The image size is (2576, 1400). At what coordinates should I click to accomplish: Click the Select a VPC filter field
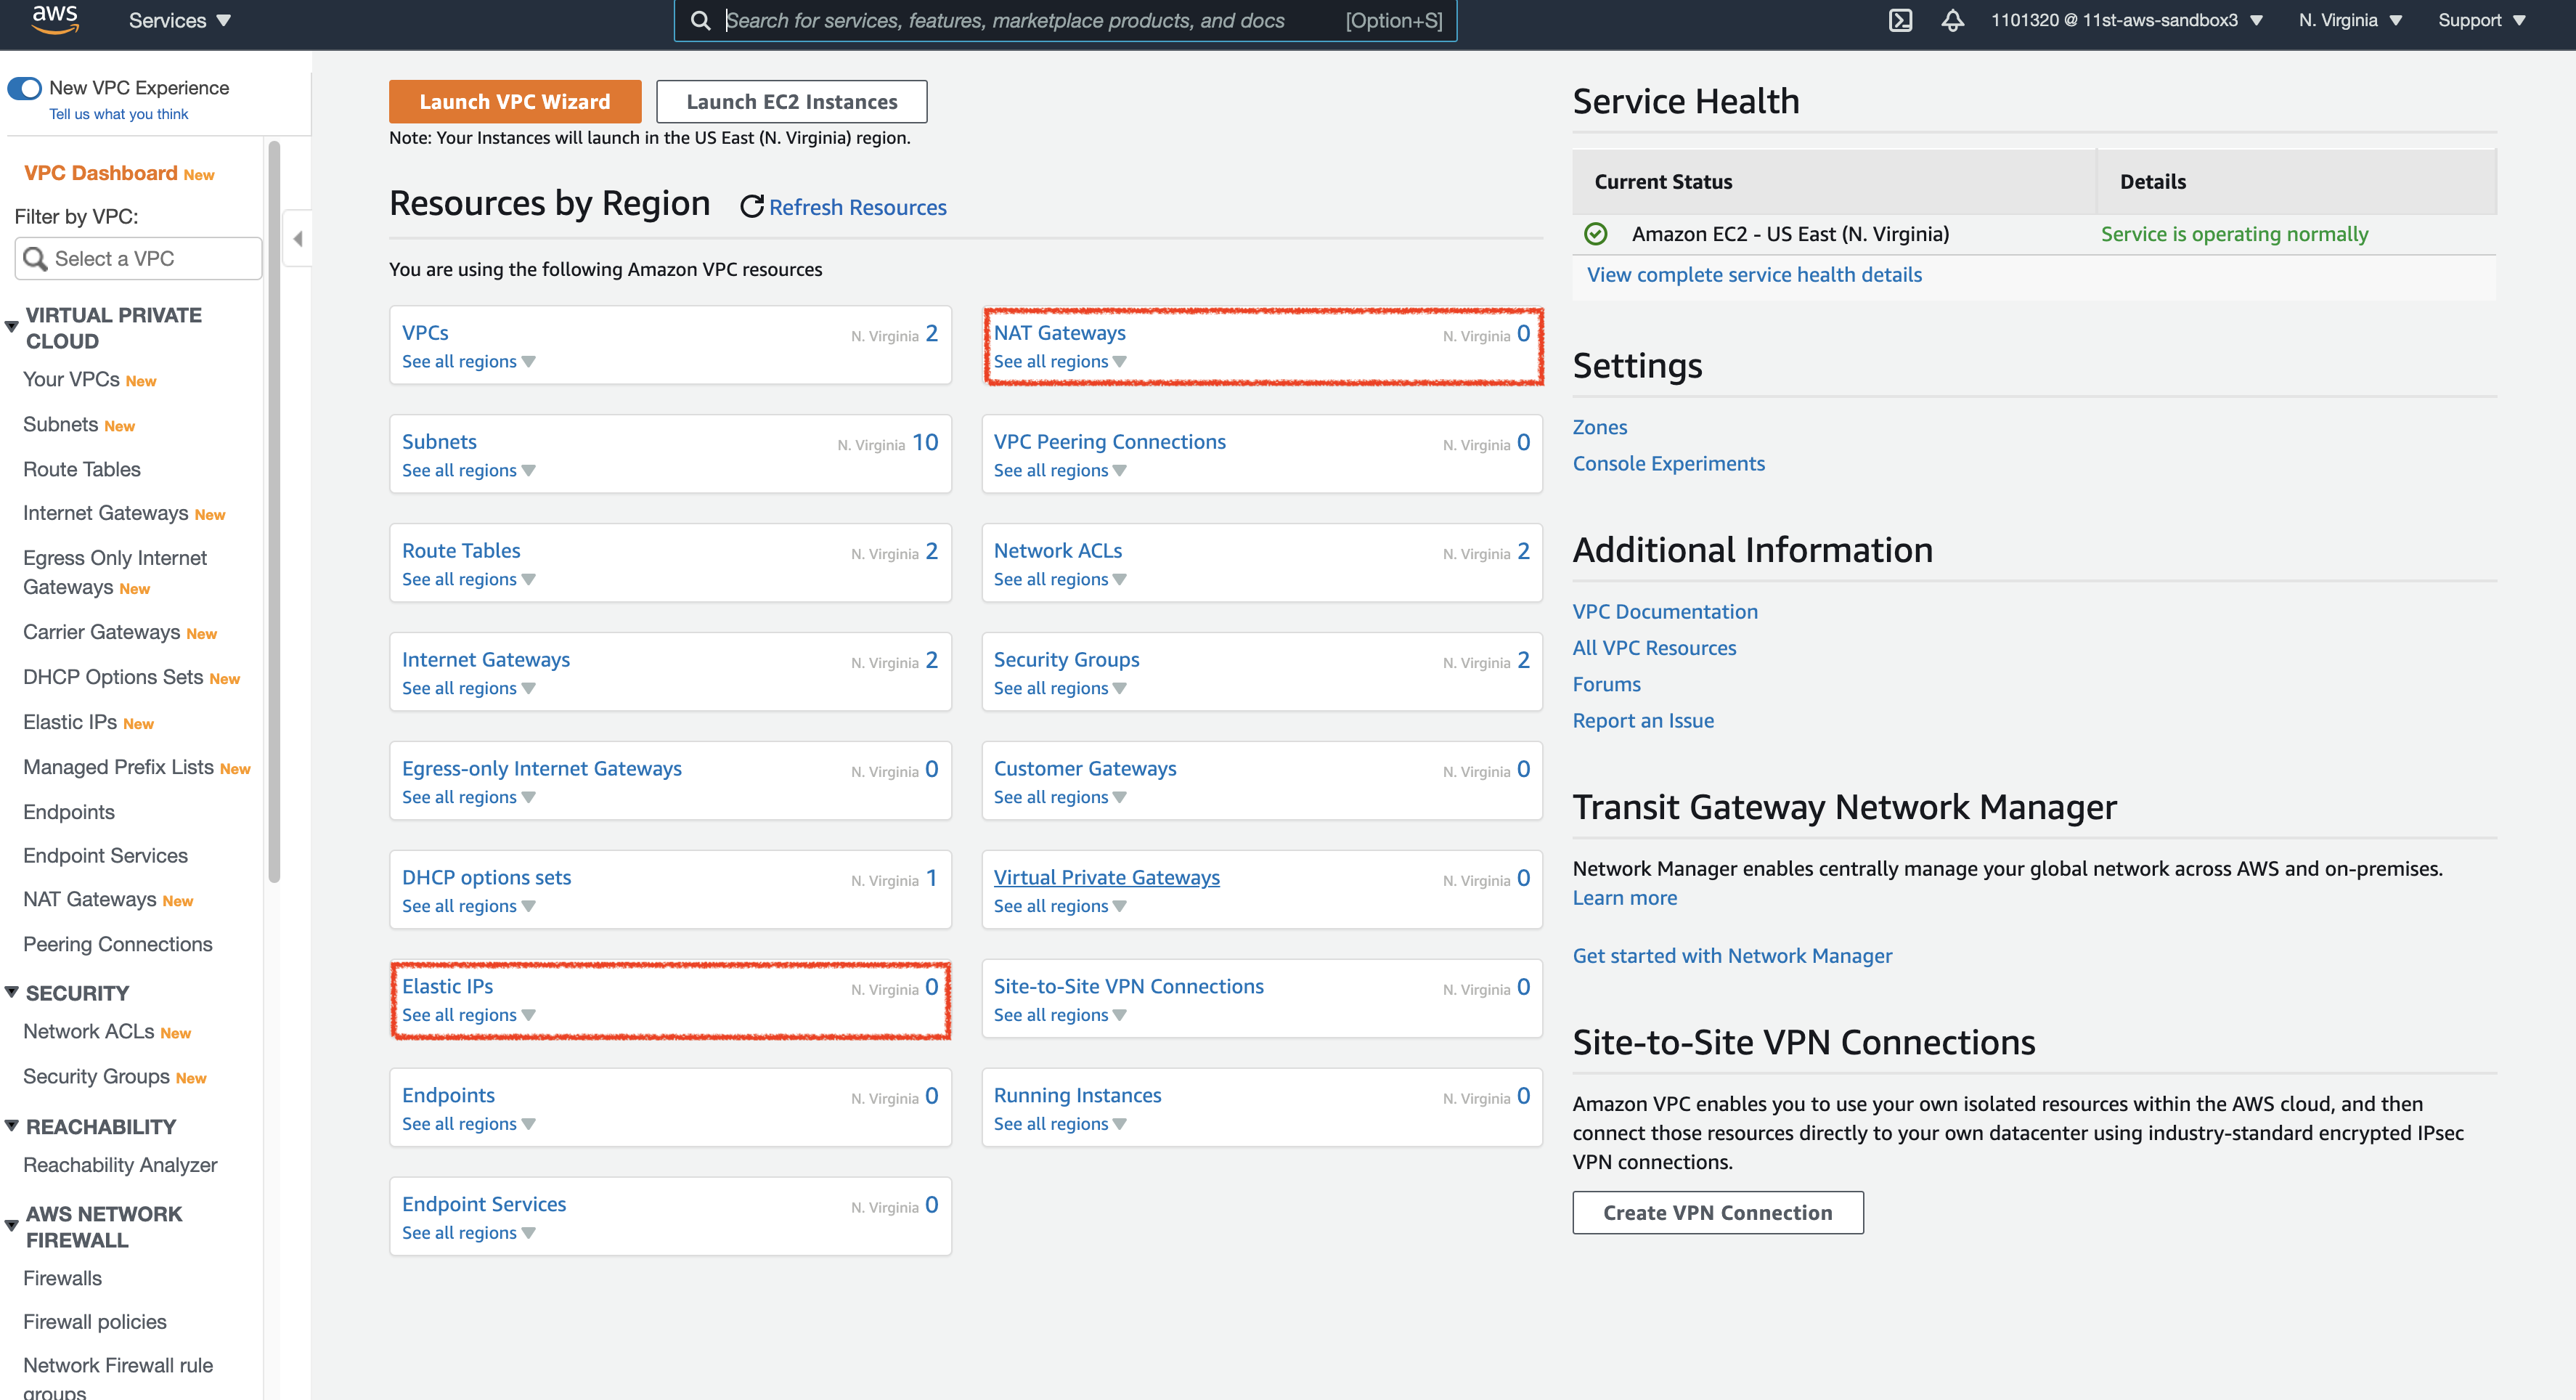click(x=138, y=259)
